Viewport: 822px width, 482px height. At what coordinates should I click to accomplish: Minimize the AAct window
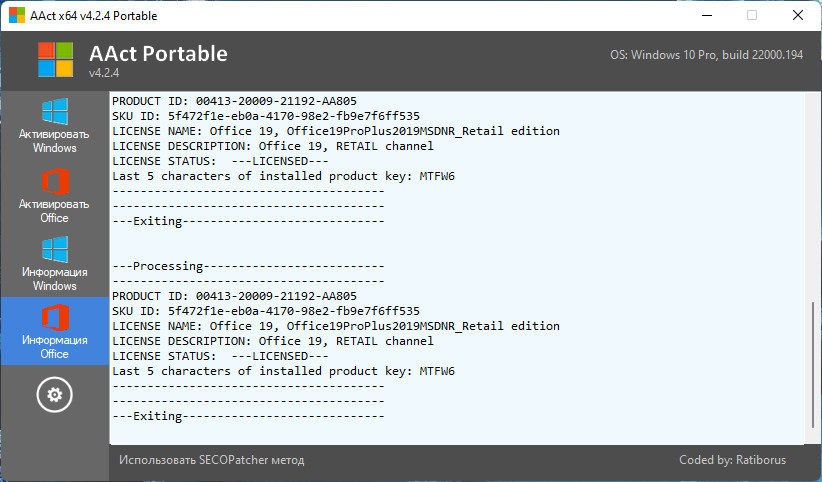[706, 16]
